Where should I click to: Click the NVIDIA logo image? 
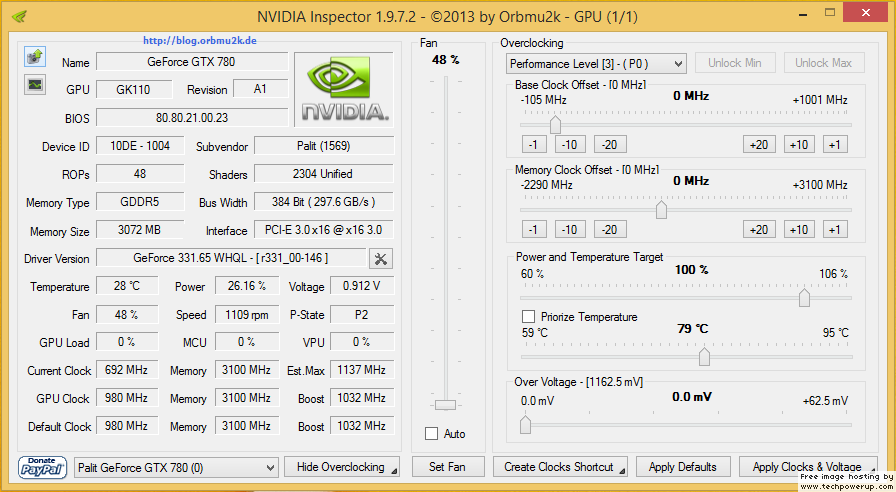tap(344, 89)
